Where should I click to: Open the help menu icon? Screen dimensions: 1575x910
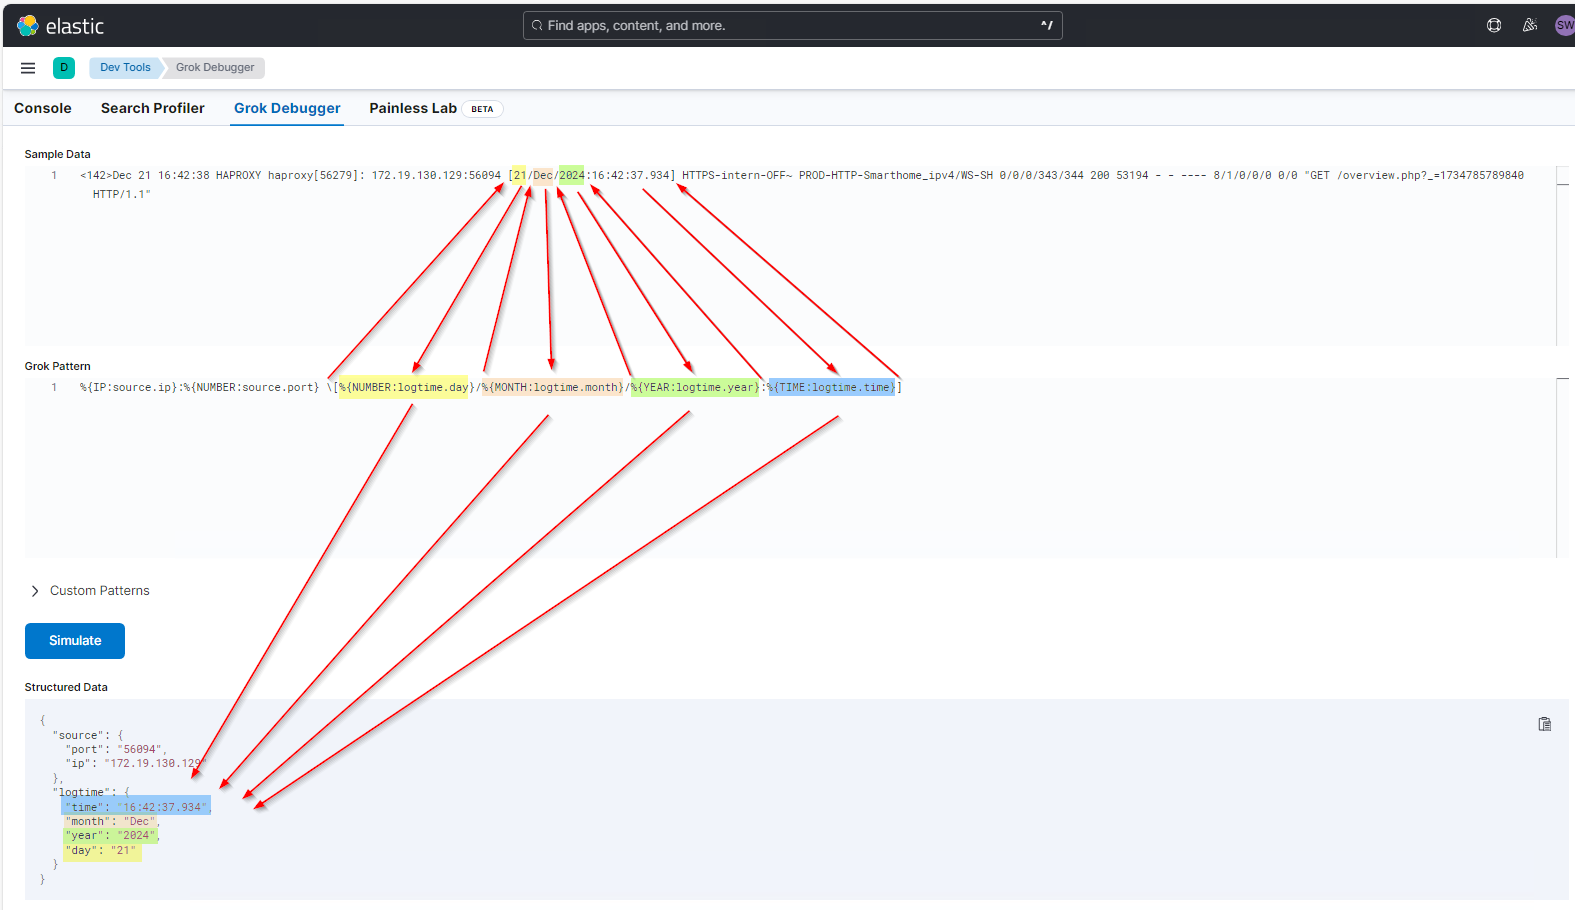[1494, 26]
